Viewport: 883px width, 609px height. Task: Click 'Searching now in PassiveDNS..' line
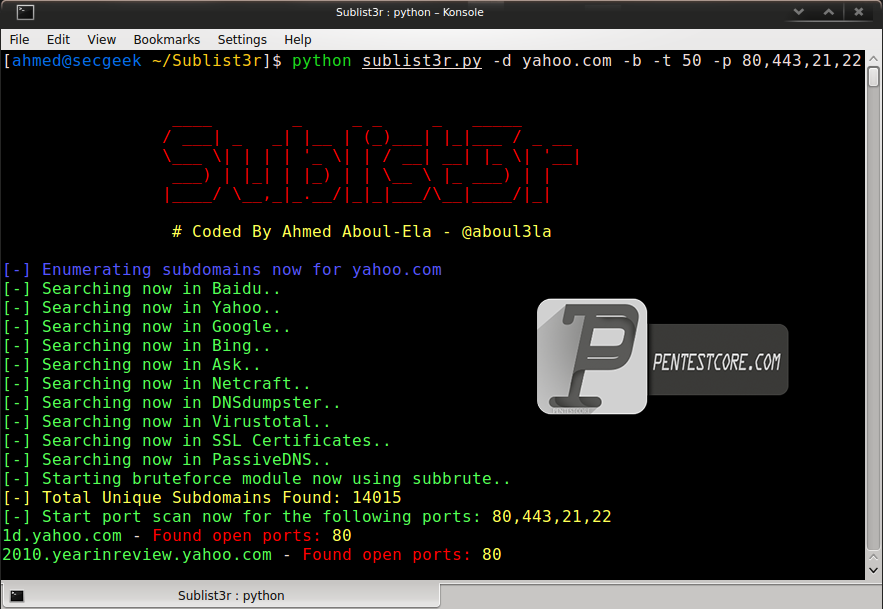click(x=167, y=460)
